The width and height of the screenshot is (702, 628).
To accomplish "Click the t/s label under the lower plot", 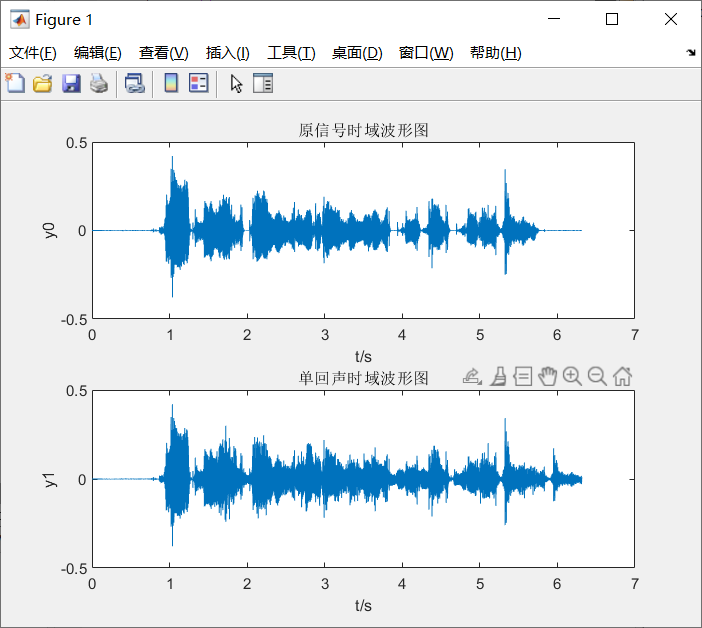I will coord(363,606).
